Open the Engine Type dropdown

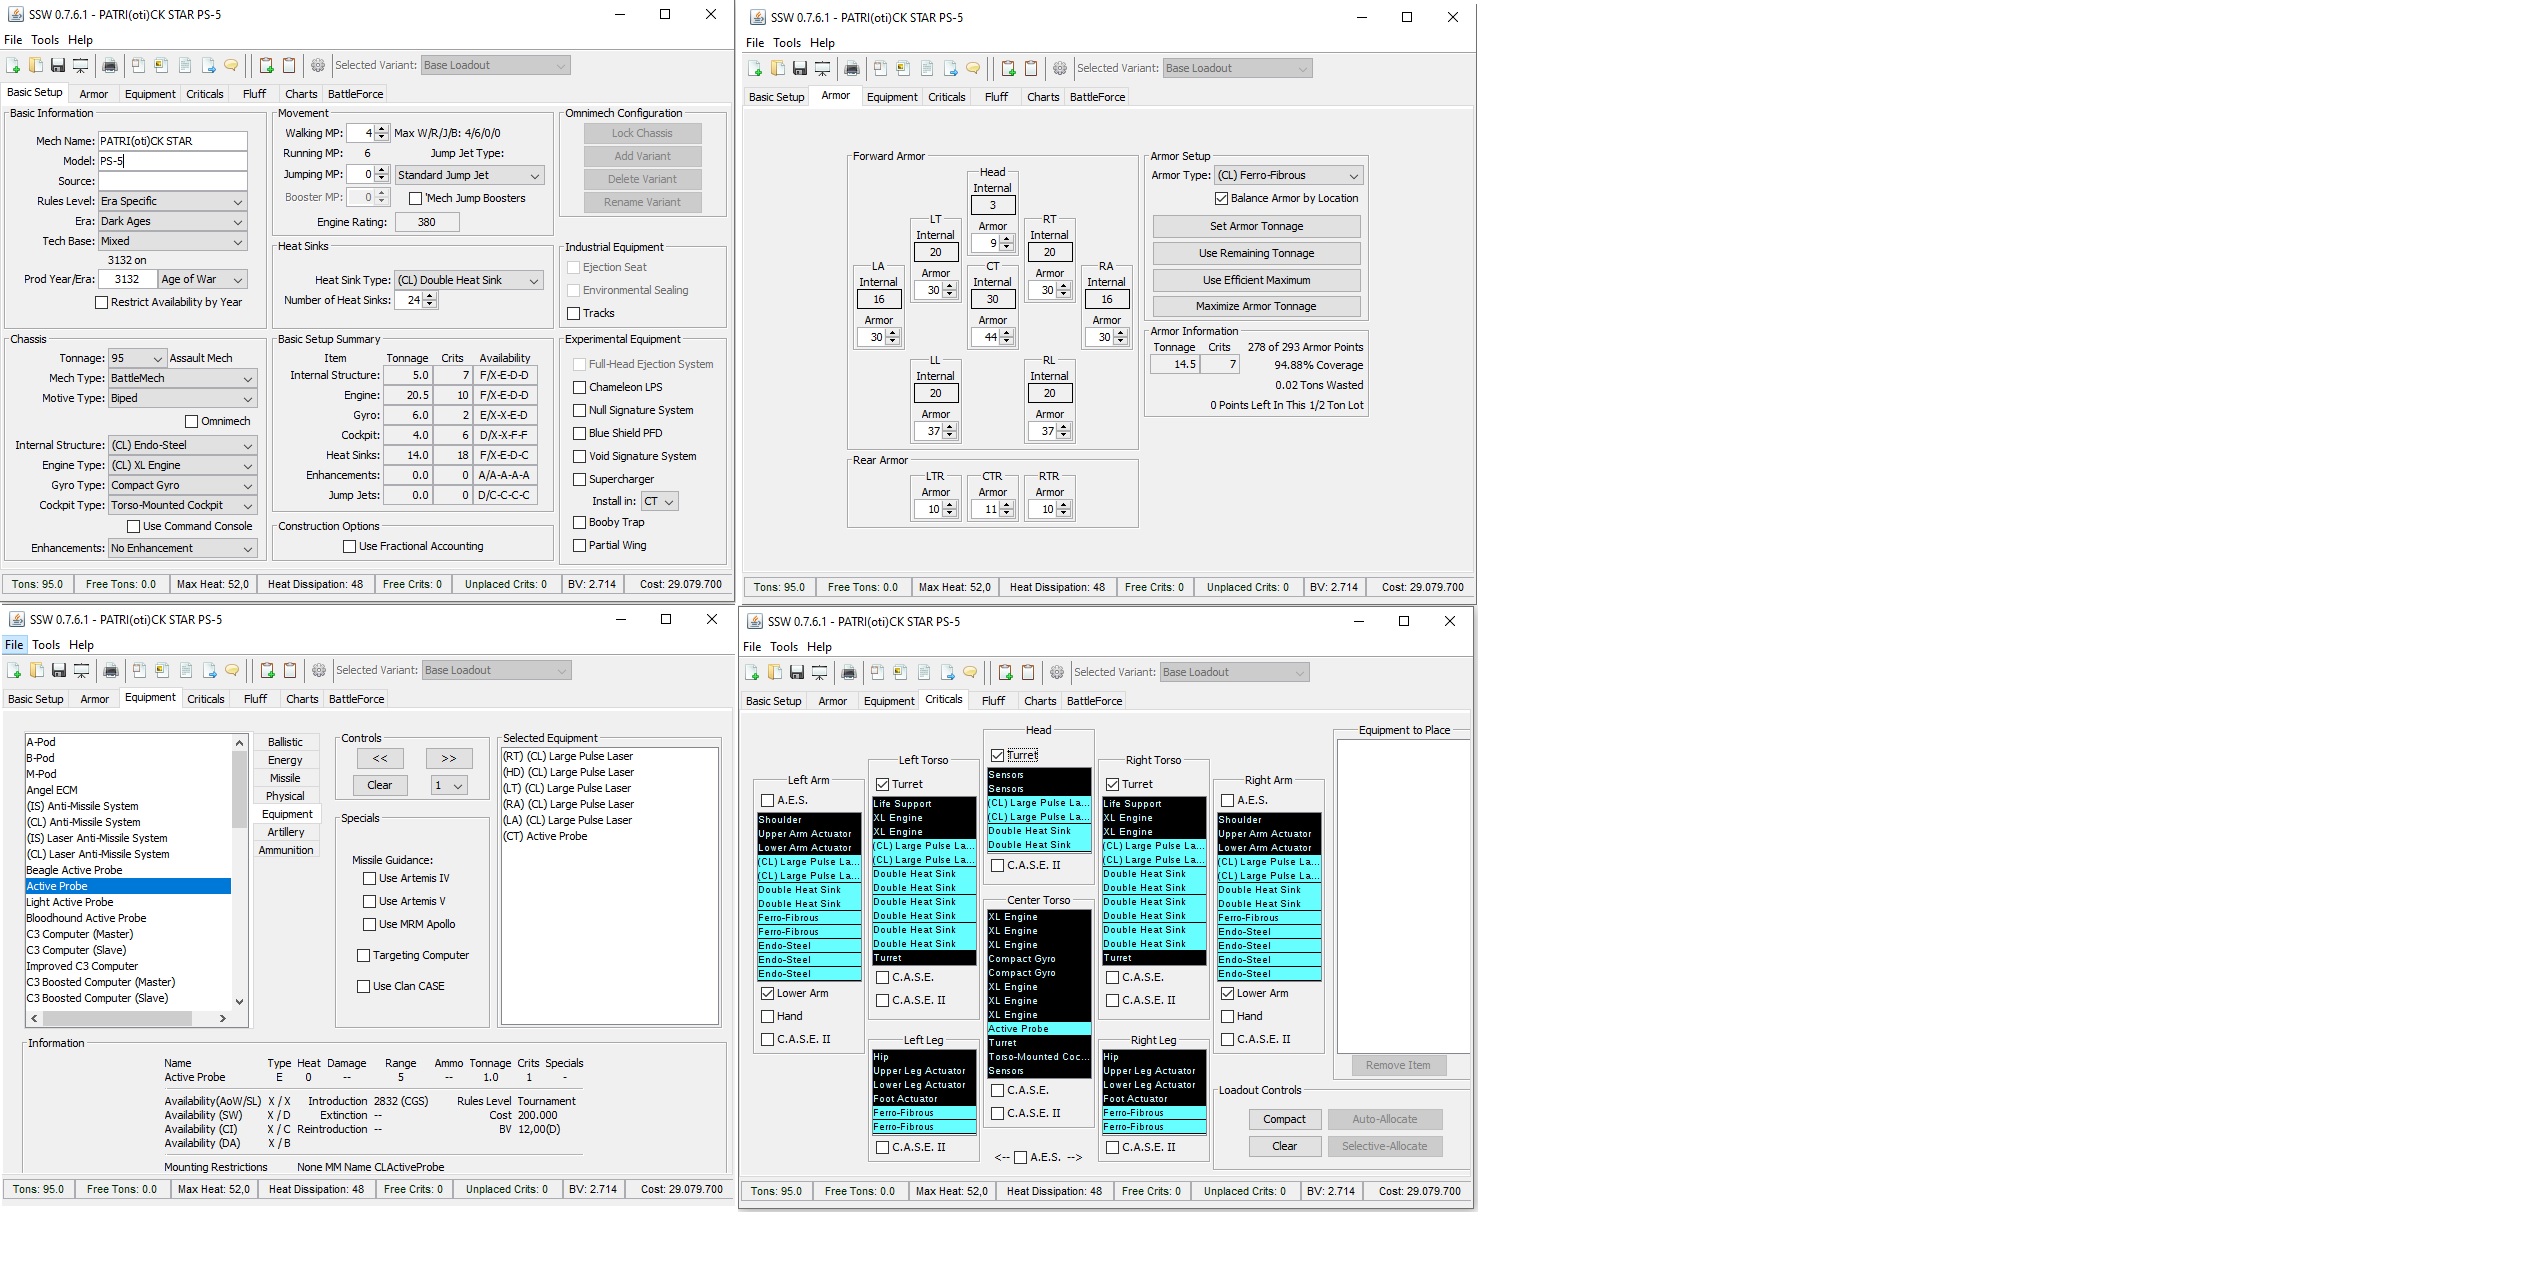click(182, 465)
